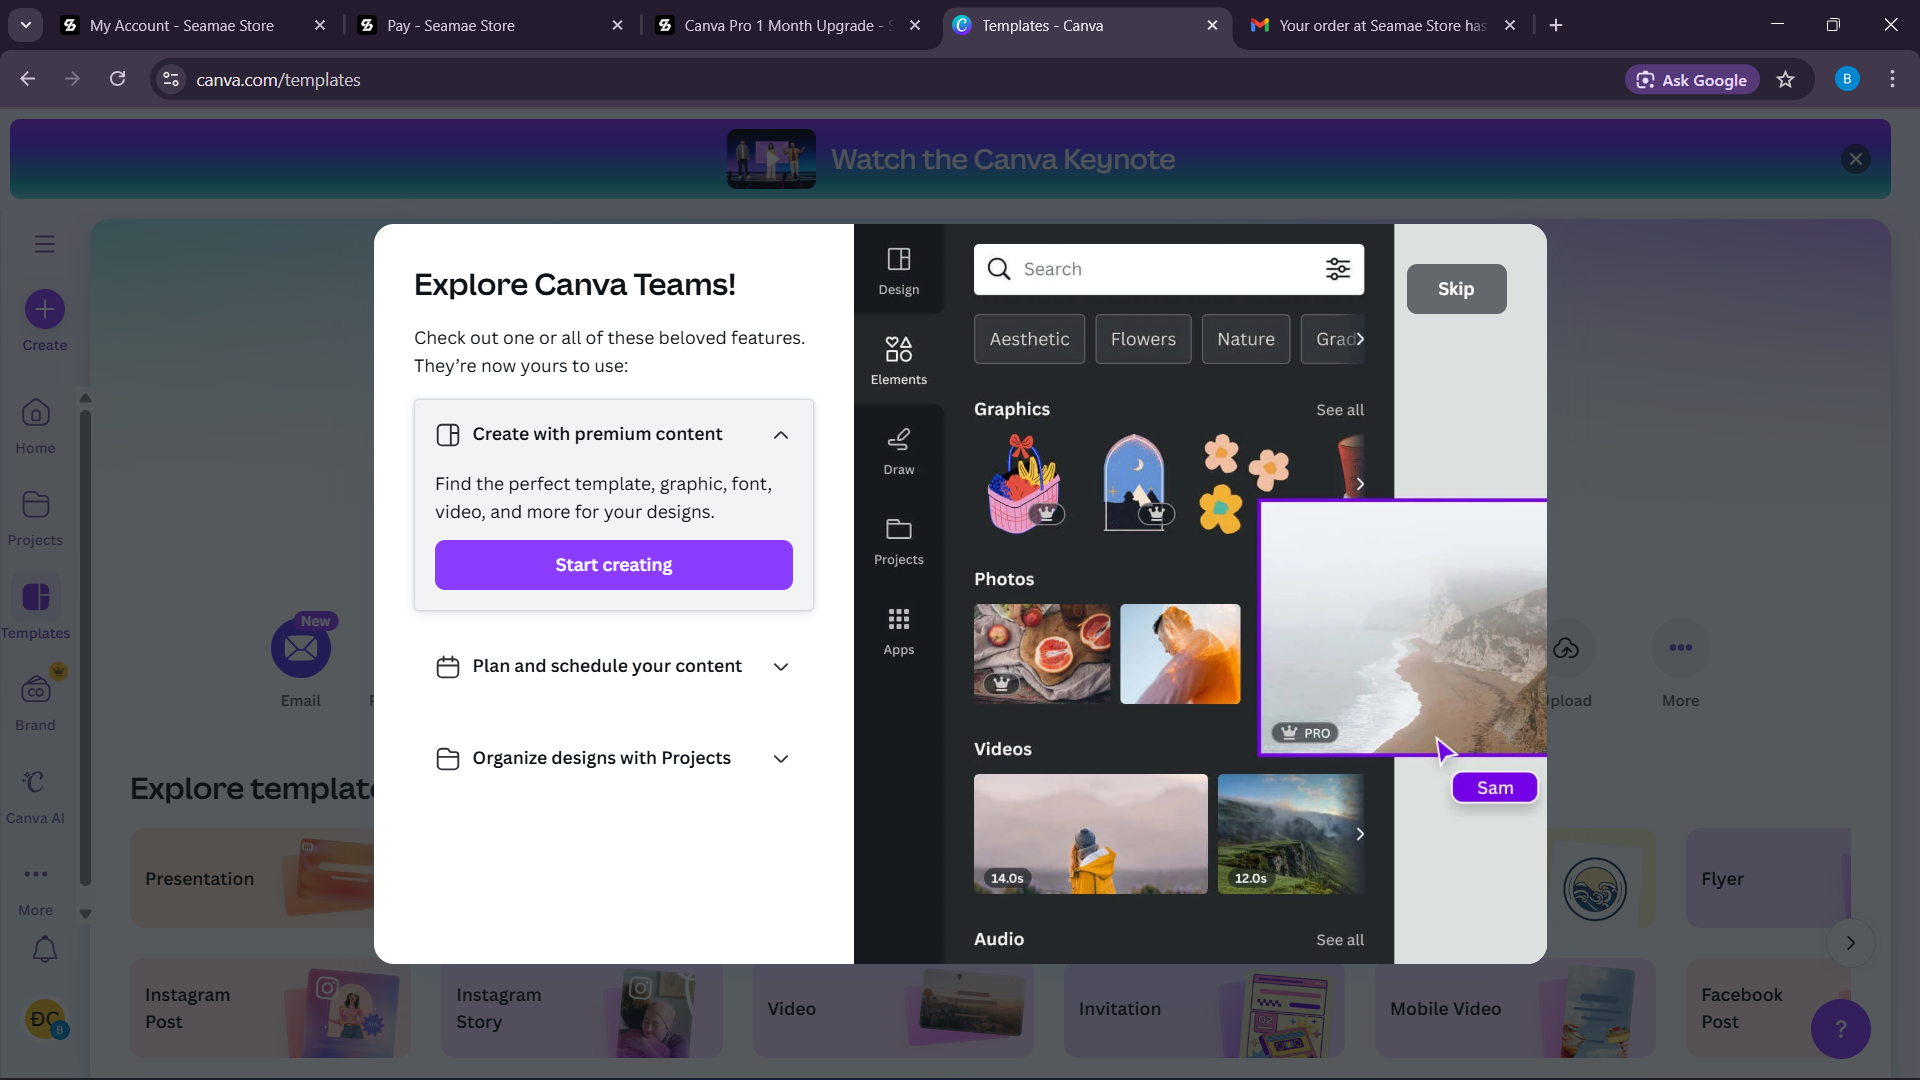Expand Plan and schedule your content

point(781,667)
